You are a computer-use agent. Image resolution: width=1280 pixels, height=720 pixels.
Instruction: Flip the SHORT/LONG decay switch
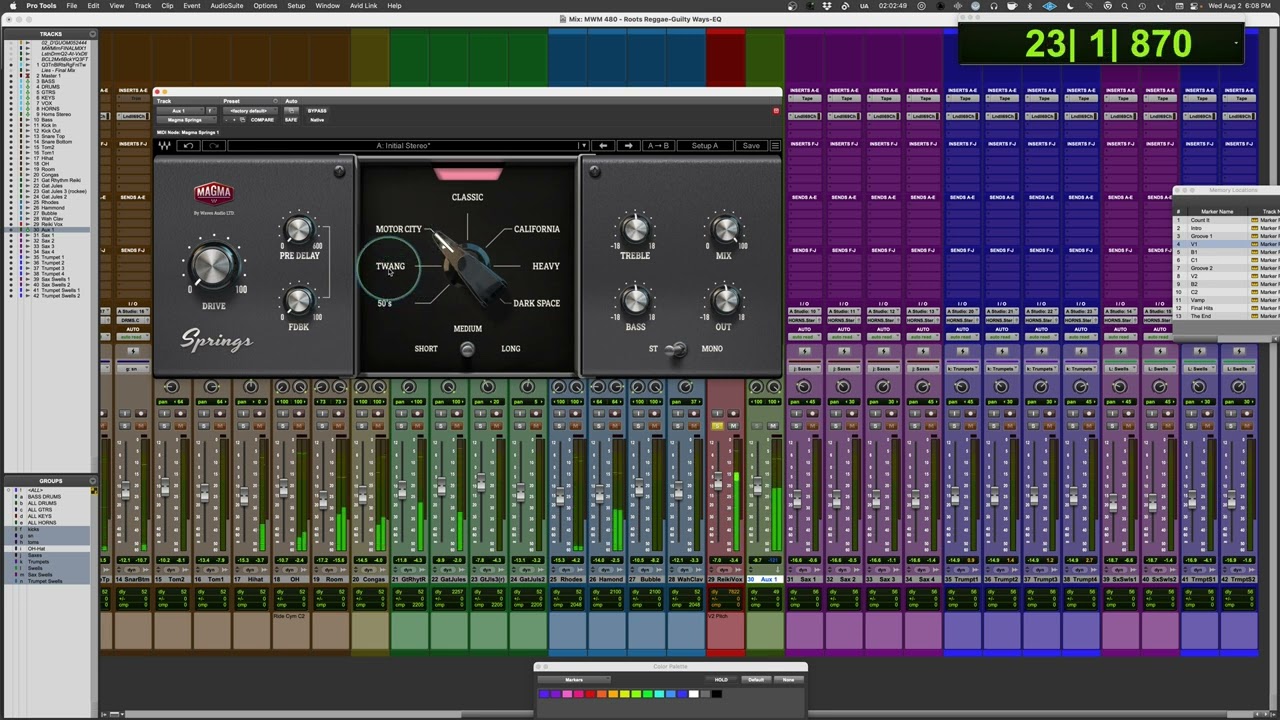[x=467, y=349]
